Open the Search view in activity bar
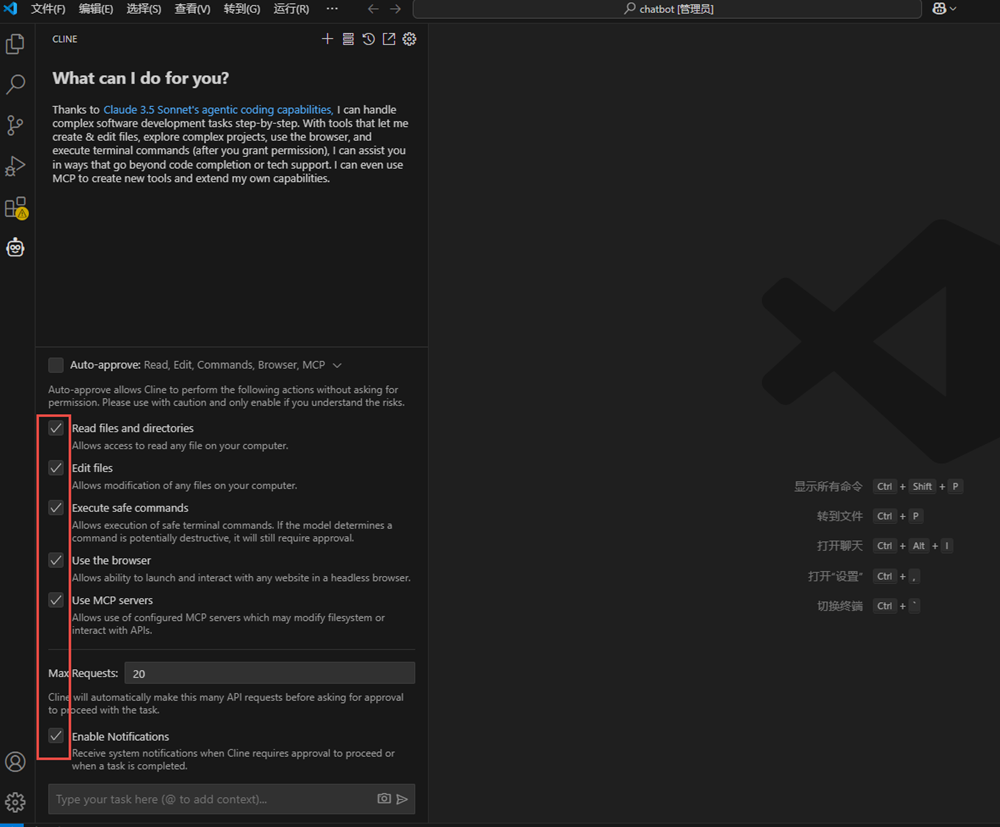Screen dimensions: 1000x827 (x=15, y=84)
